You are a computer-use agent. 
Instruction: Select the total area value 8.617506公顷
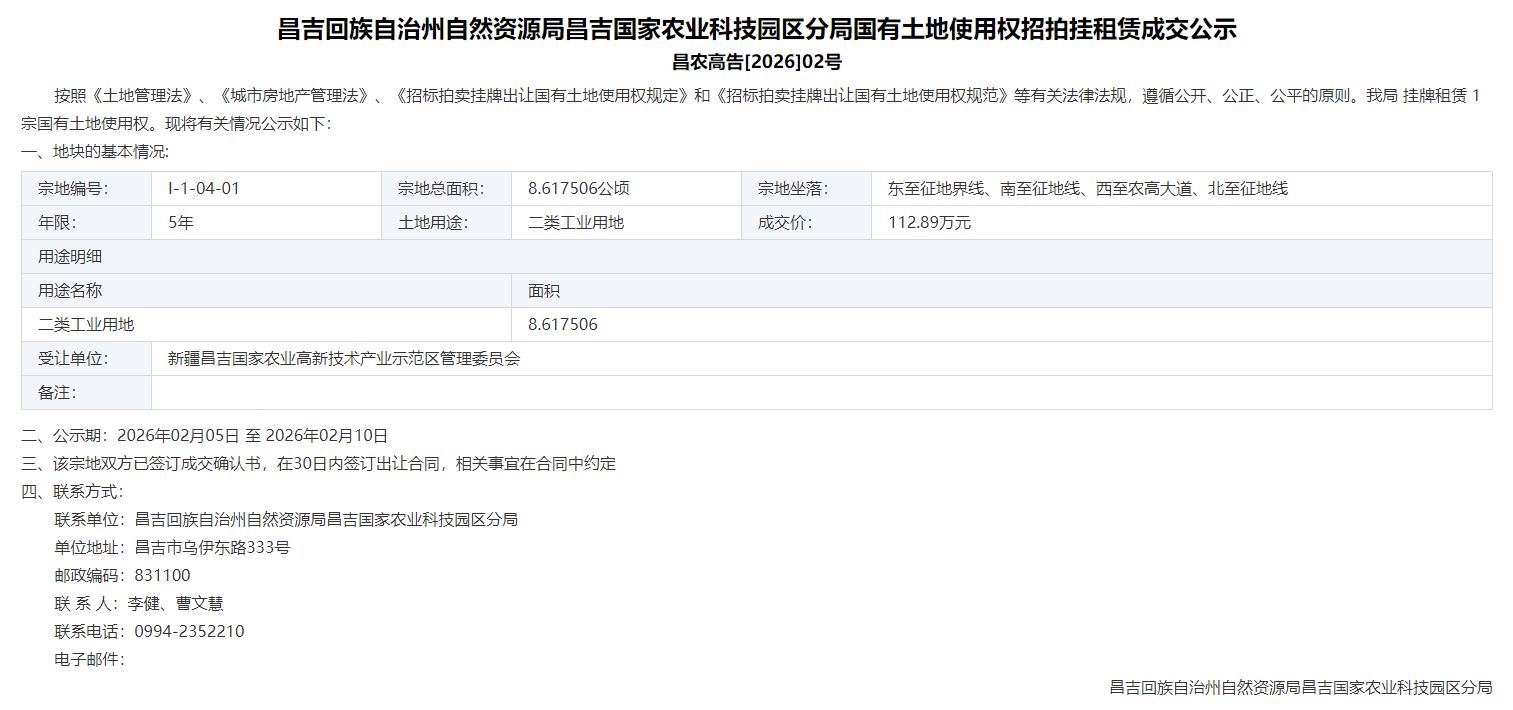click(x=578, y=188)
